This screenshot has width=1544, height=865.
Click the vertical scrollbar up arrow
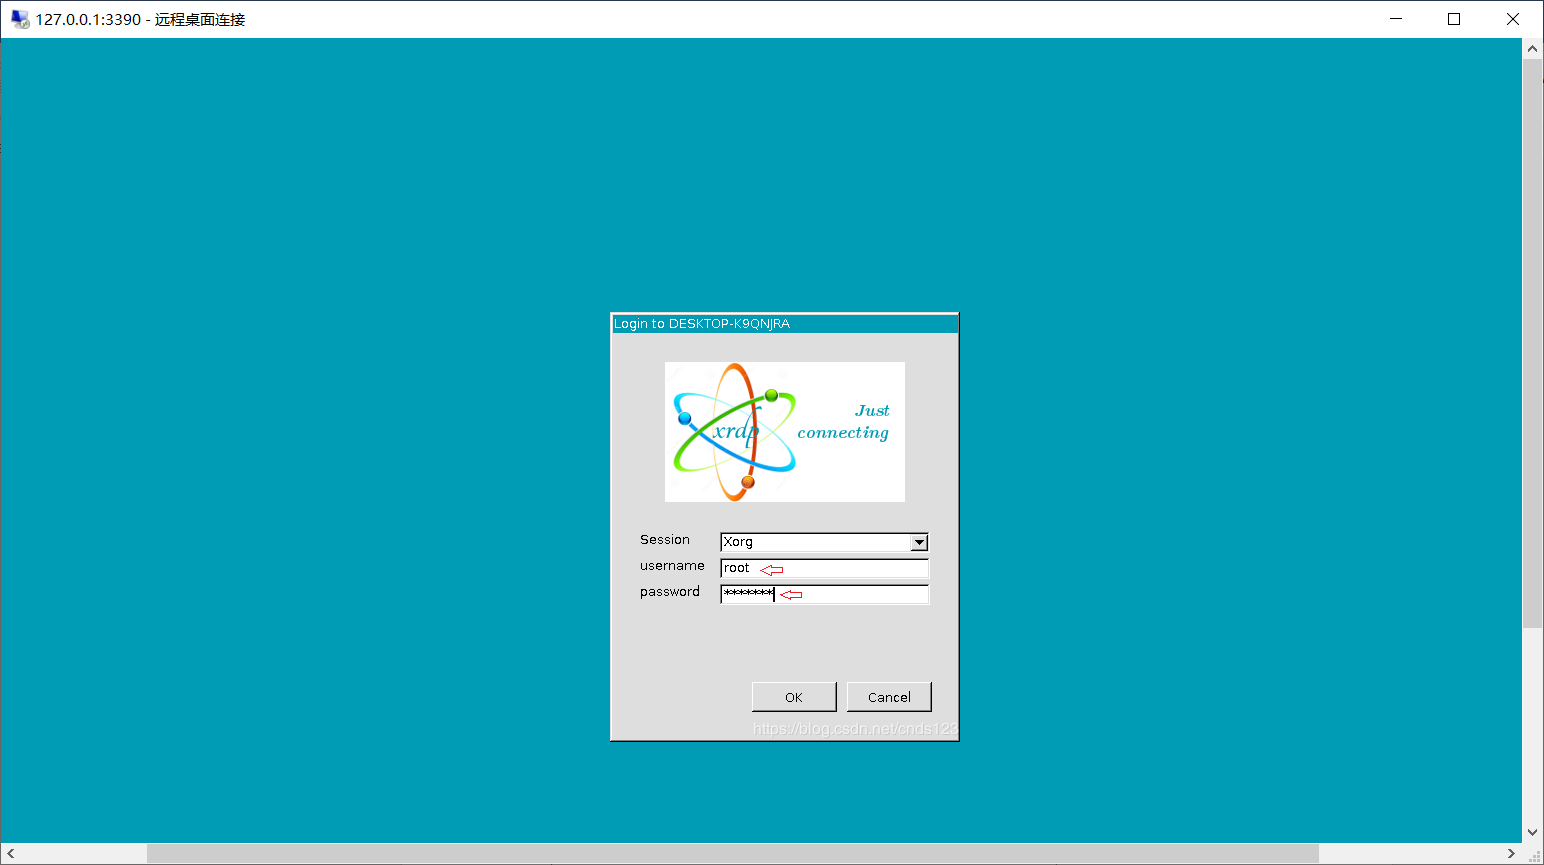(x=1532, y=48)
